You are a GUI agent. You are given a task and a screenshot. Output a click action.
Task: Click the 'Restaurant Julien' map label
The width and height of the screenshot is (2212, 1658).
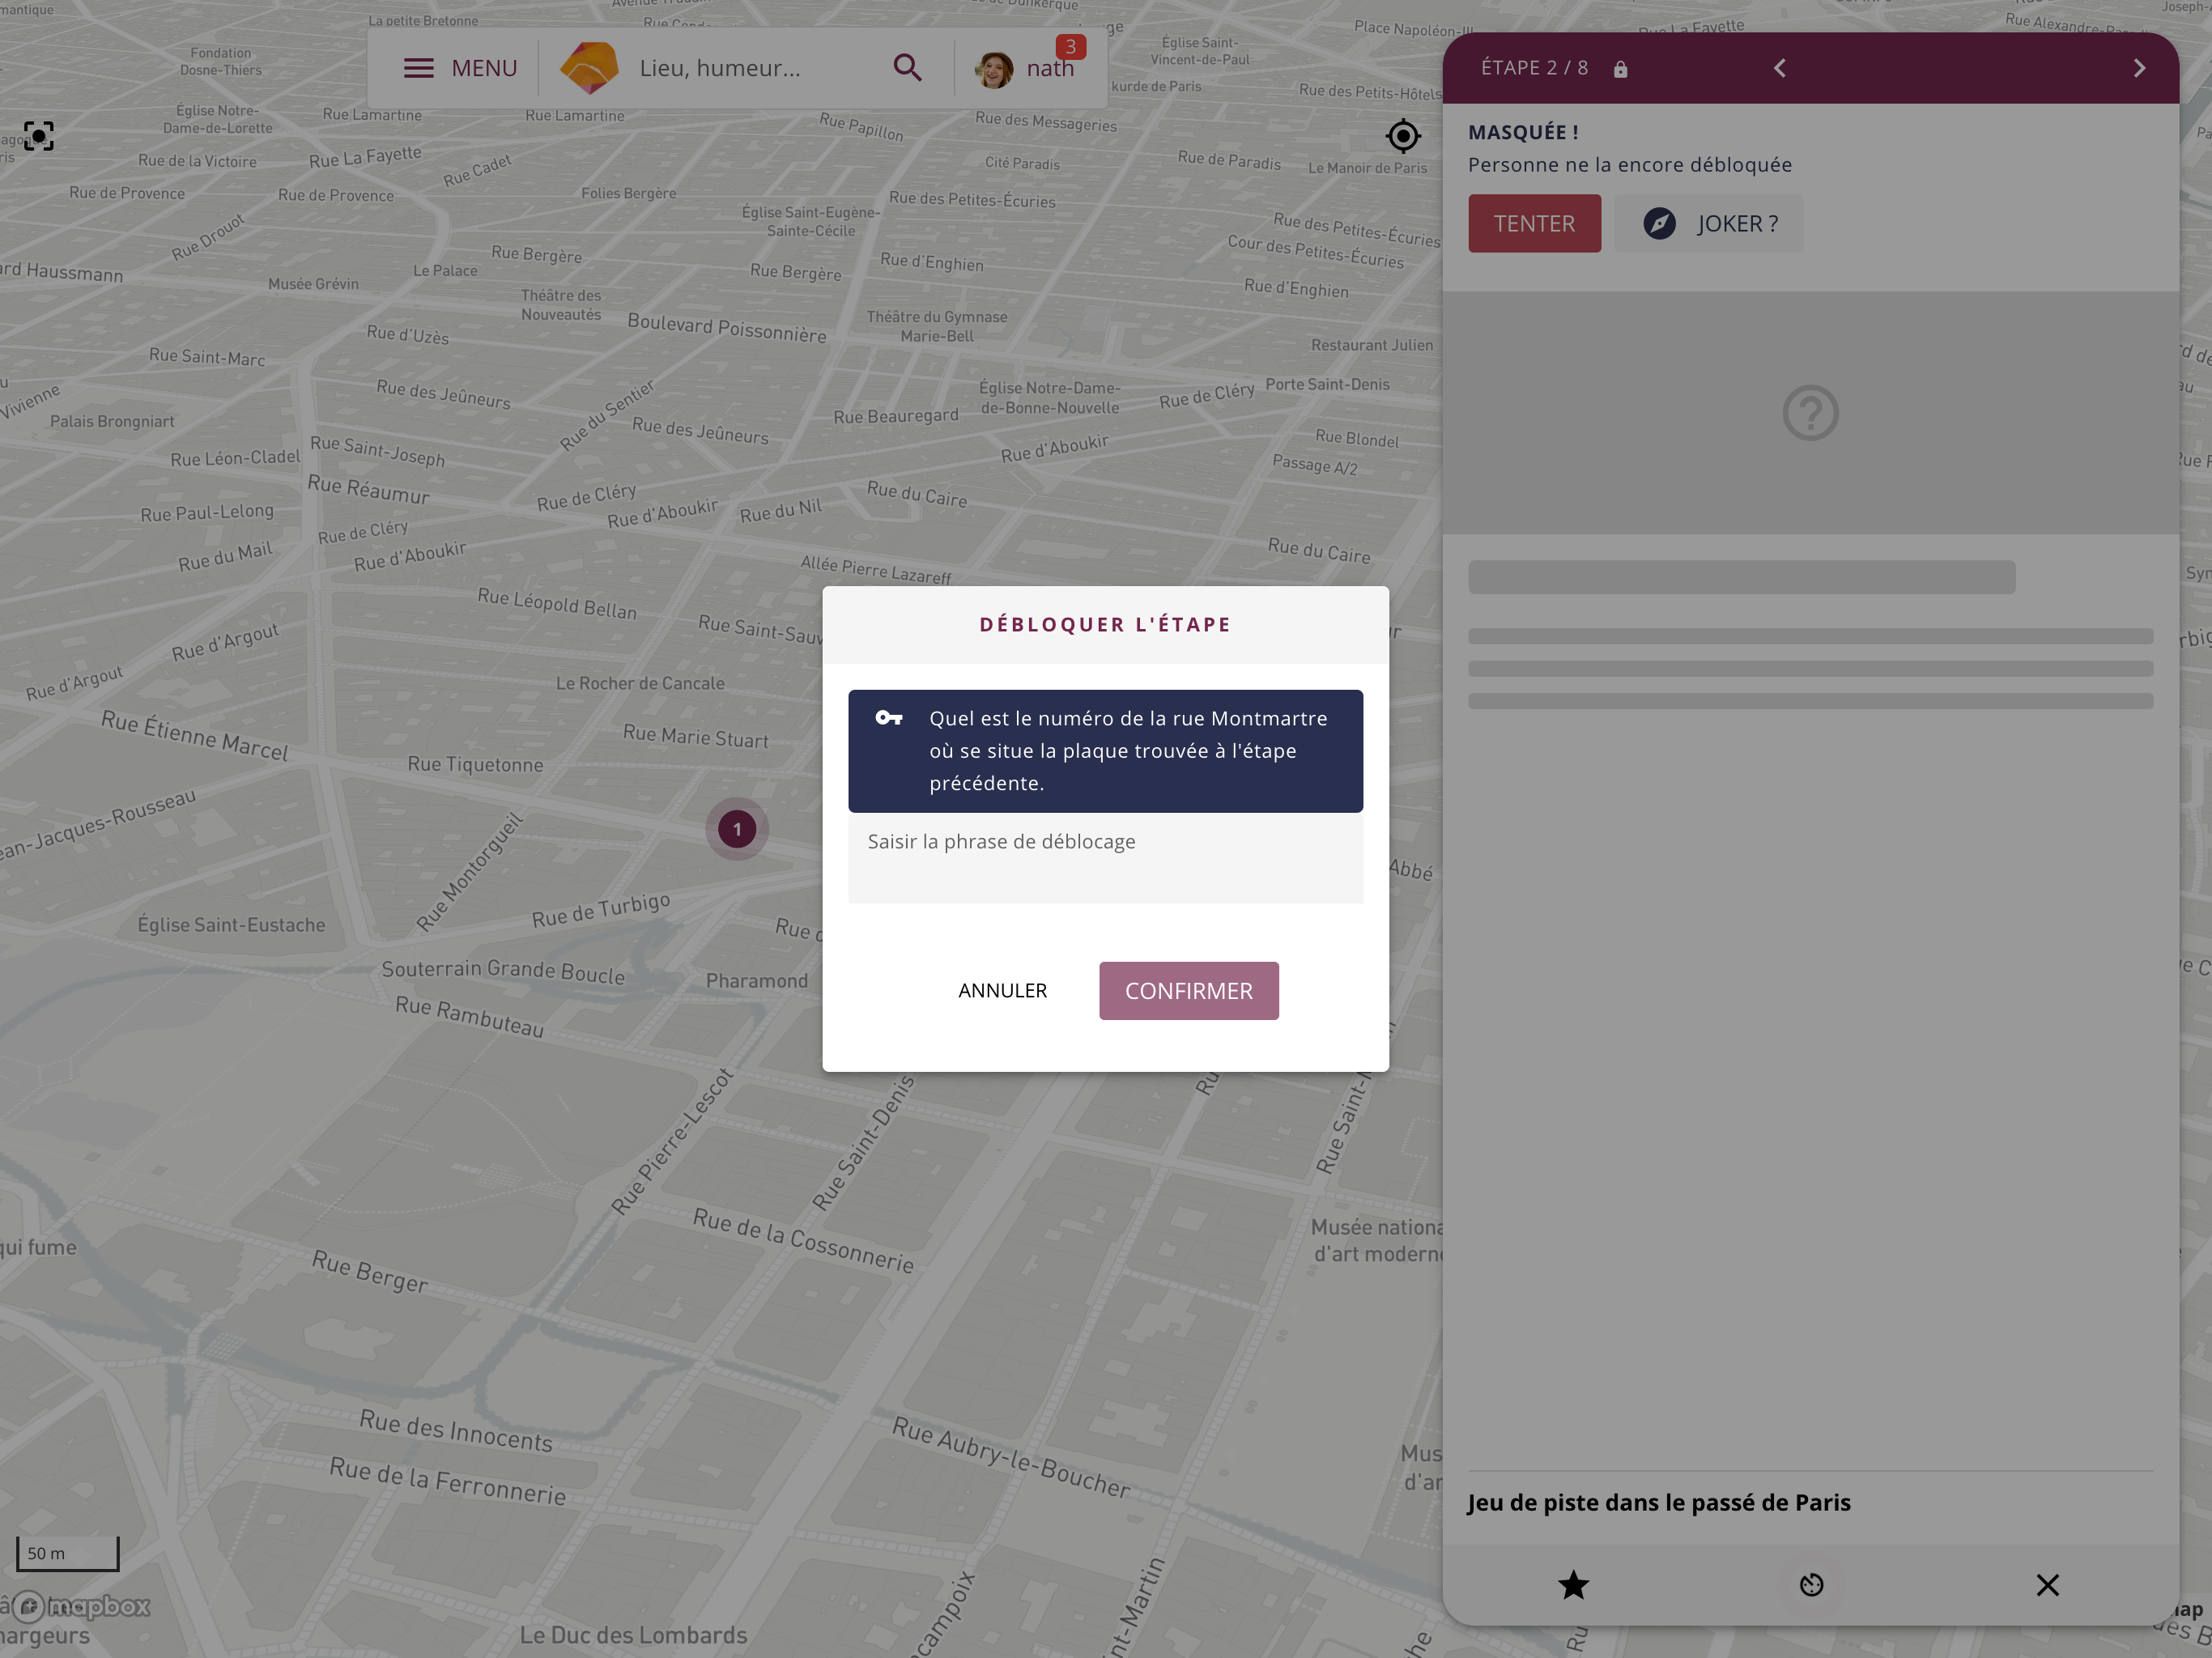point(1371,345)
